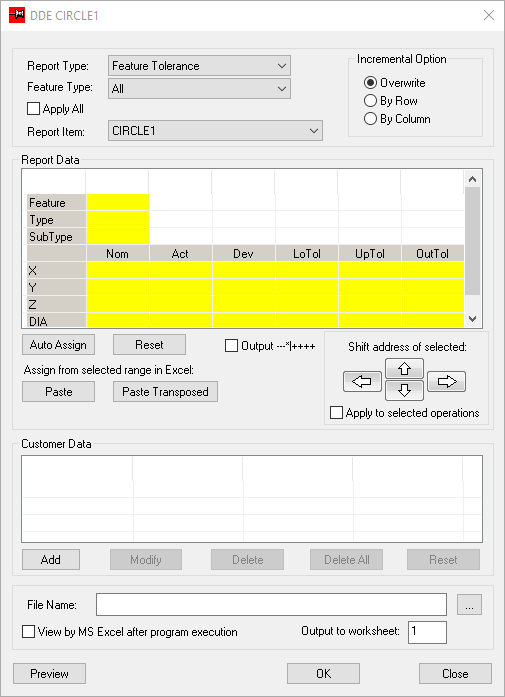Image resolution: width=505 pixels, height=697 pixels.
Task: Click the shift address down arrow
Action: 404,390
